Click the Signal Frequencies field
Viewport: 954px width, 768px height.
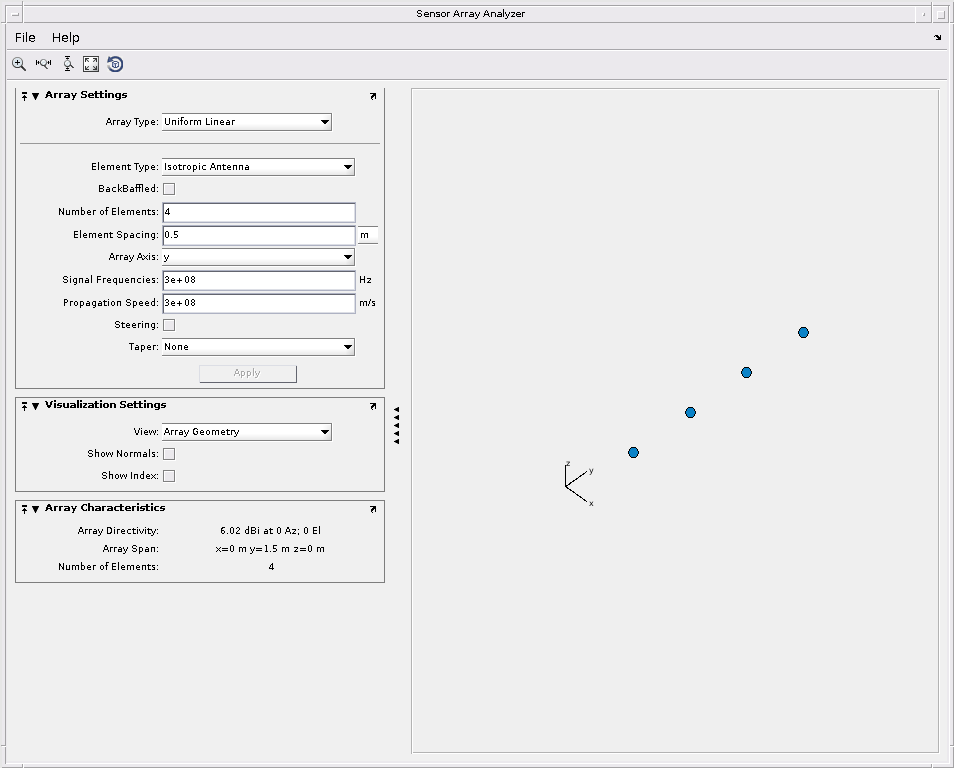(x=259, y=280)
